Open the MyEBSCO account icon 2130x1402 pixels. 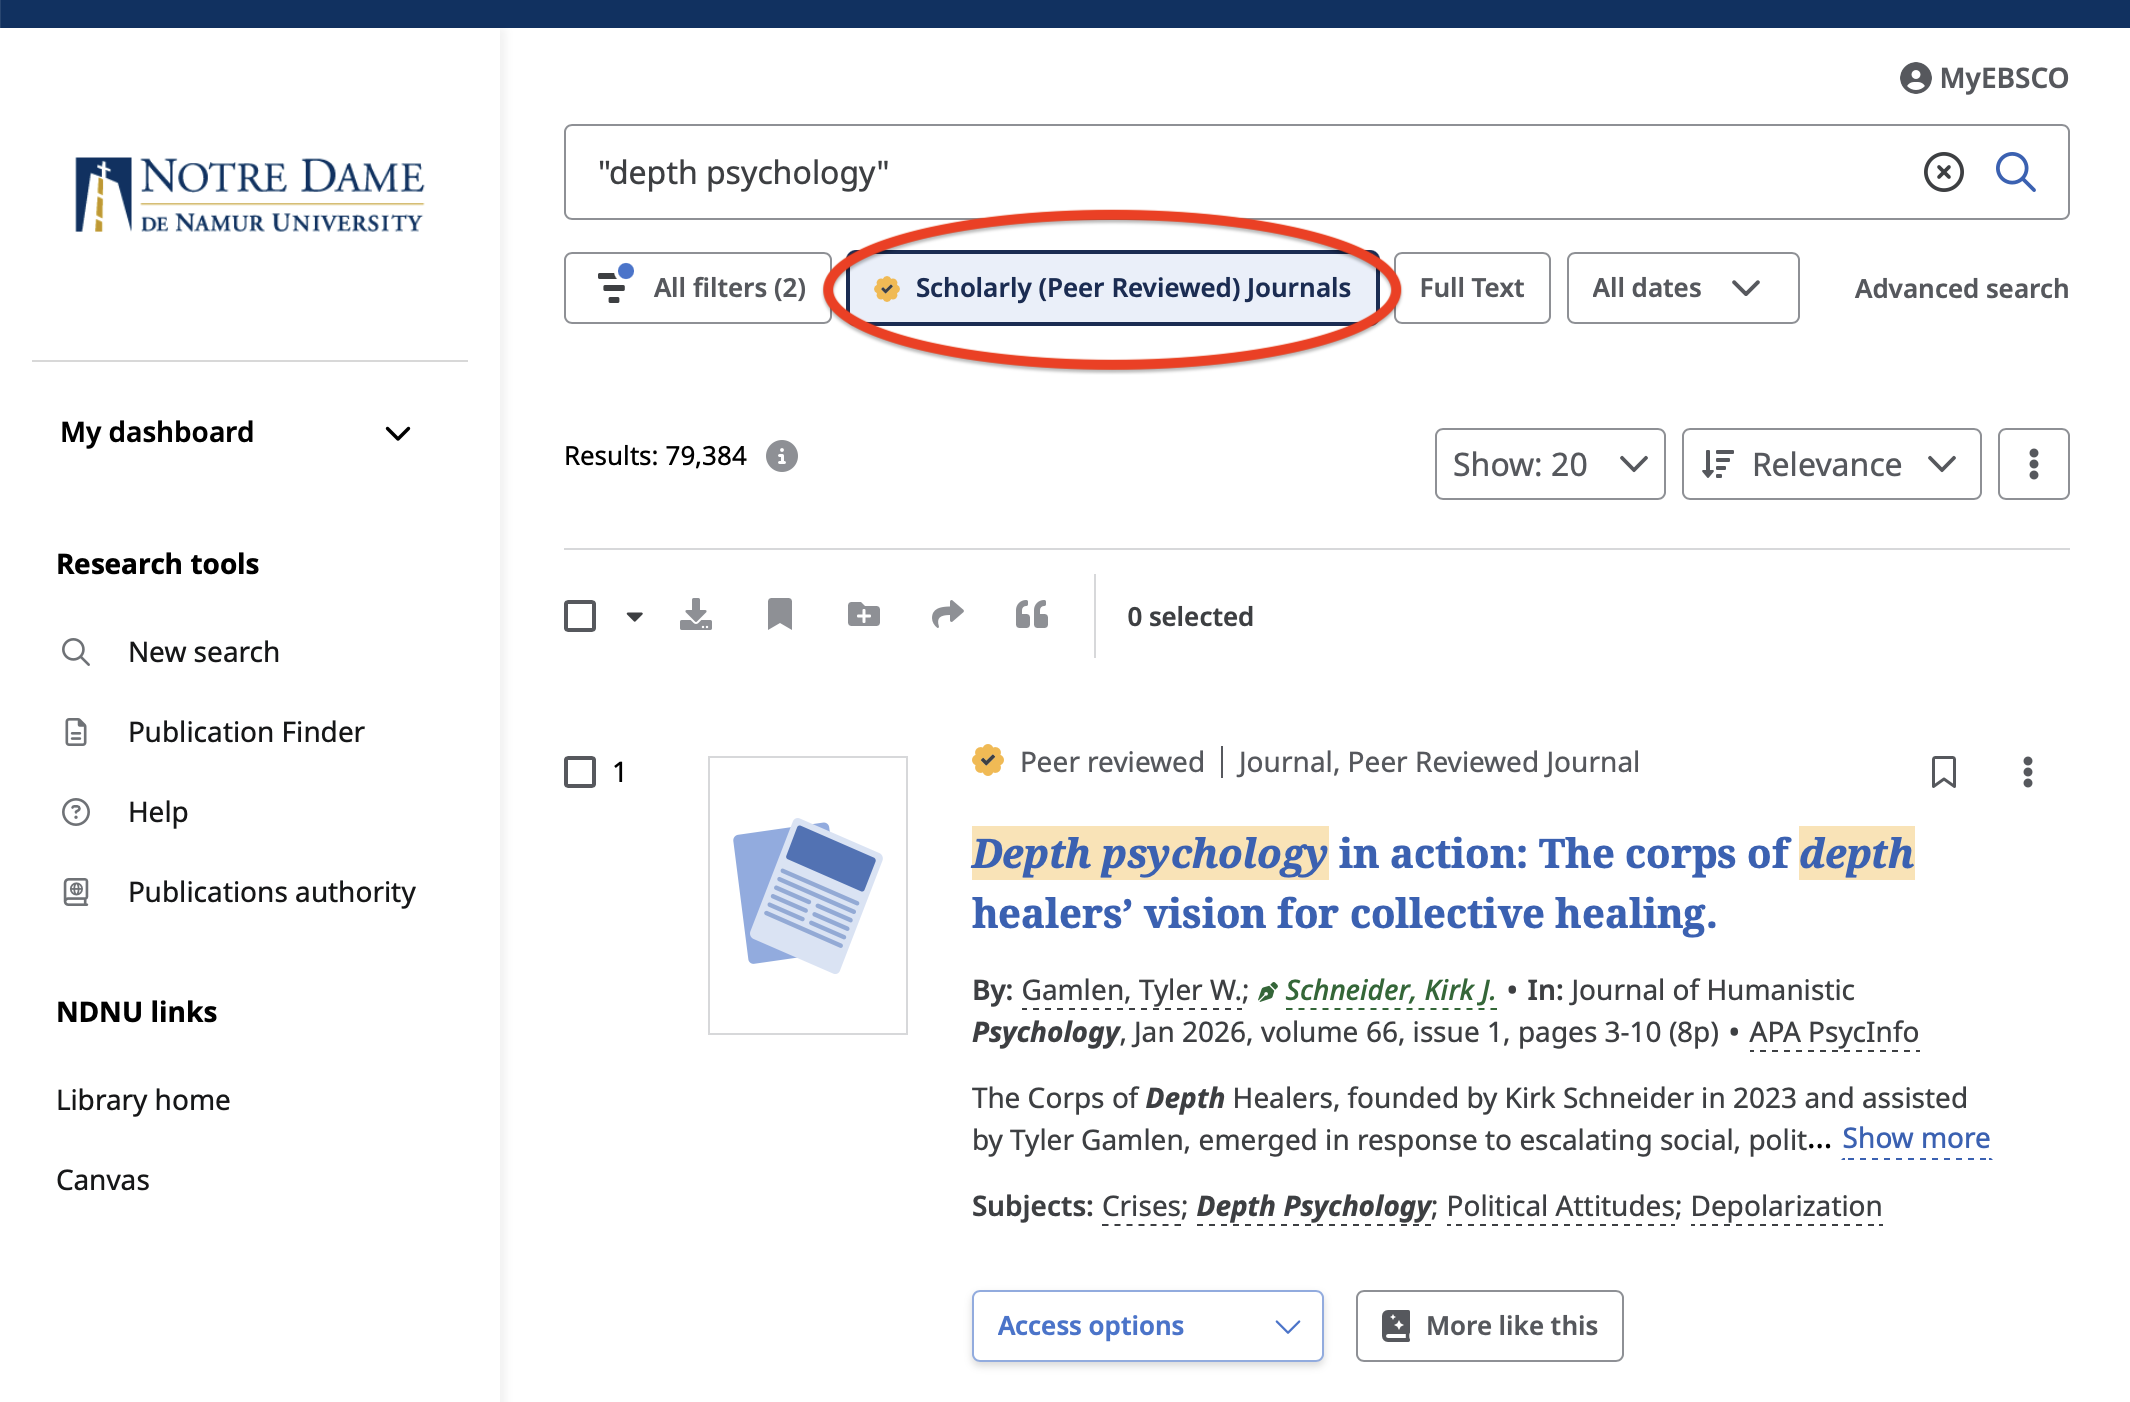1915,78
